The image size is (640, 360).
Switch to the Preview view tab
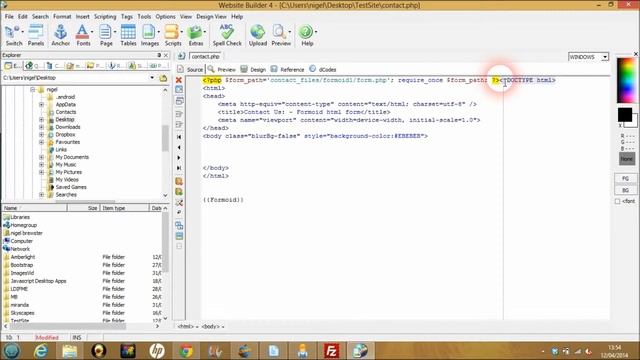coord(222,69)
